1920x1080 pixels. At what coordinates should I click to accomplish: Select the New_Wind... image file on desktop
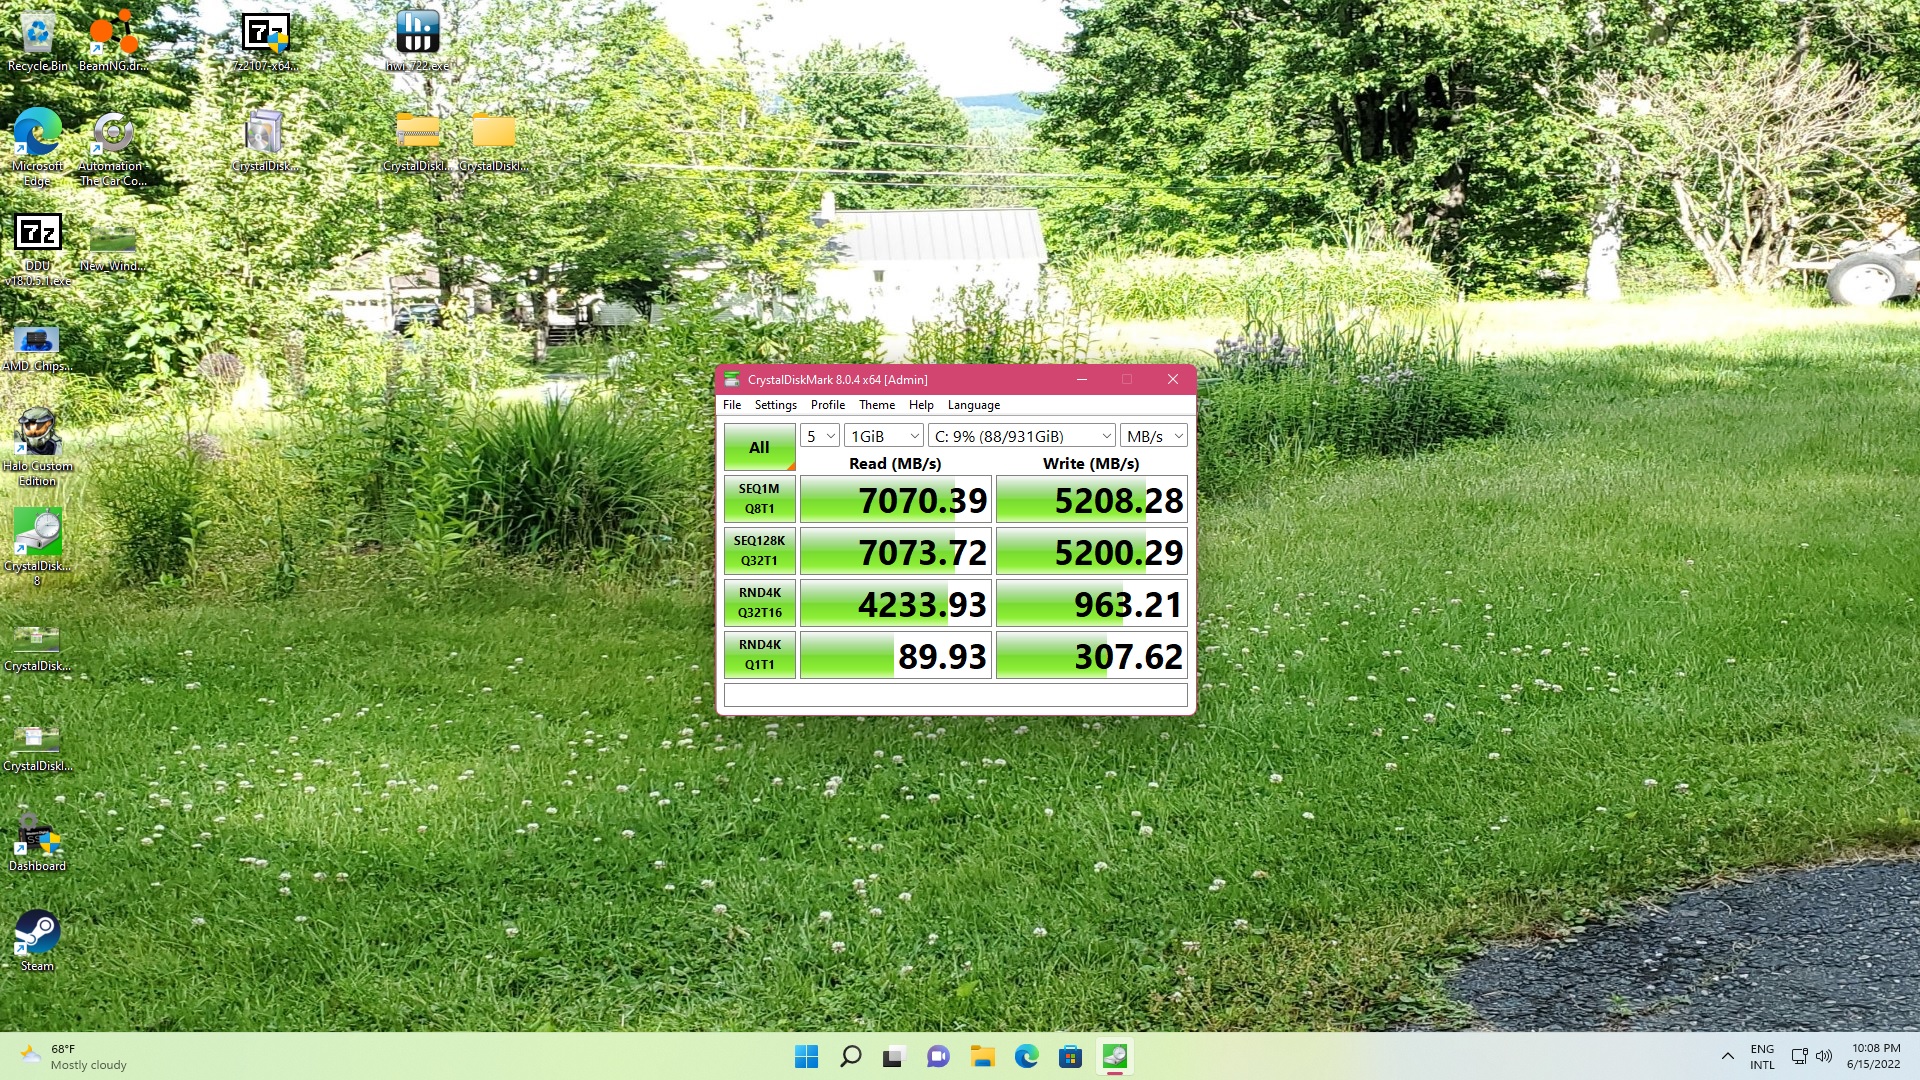pyautogui.click(x=112, y=248)
